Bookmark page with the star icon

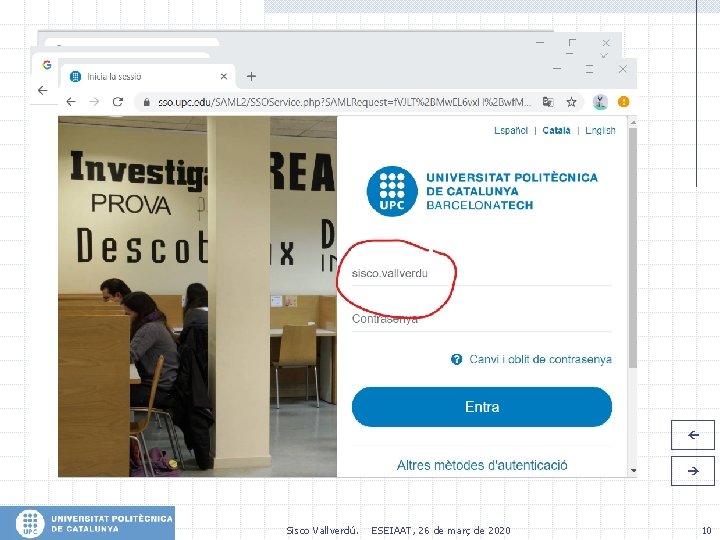pyautogui.click(x=571, y=101)
